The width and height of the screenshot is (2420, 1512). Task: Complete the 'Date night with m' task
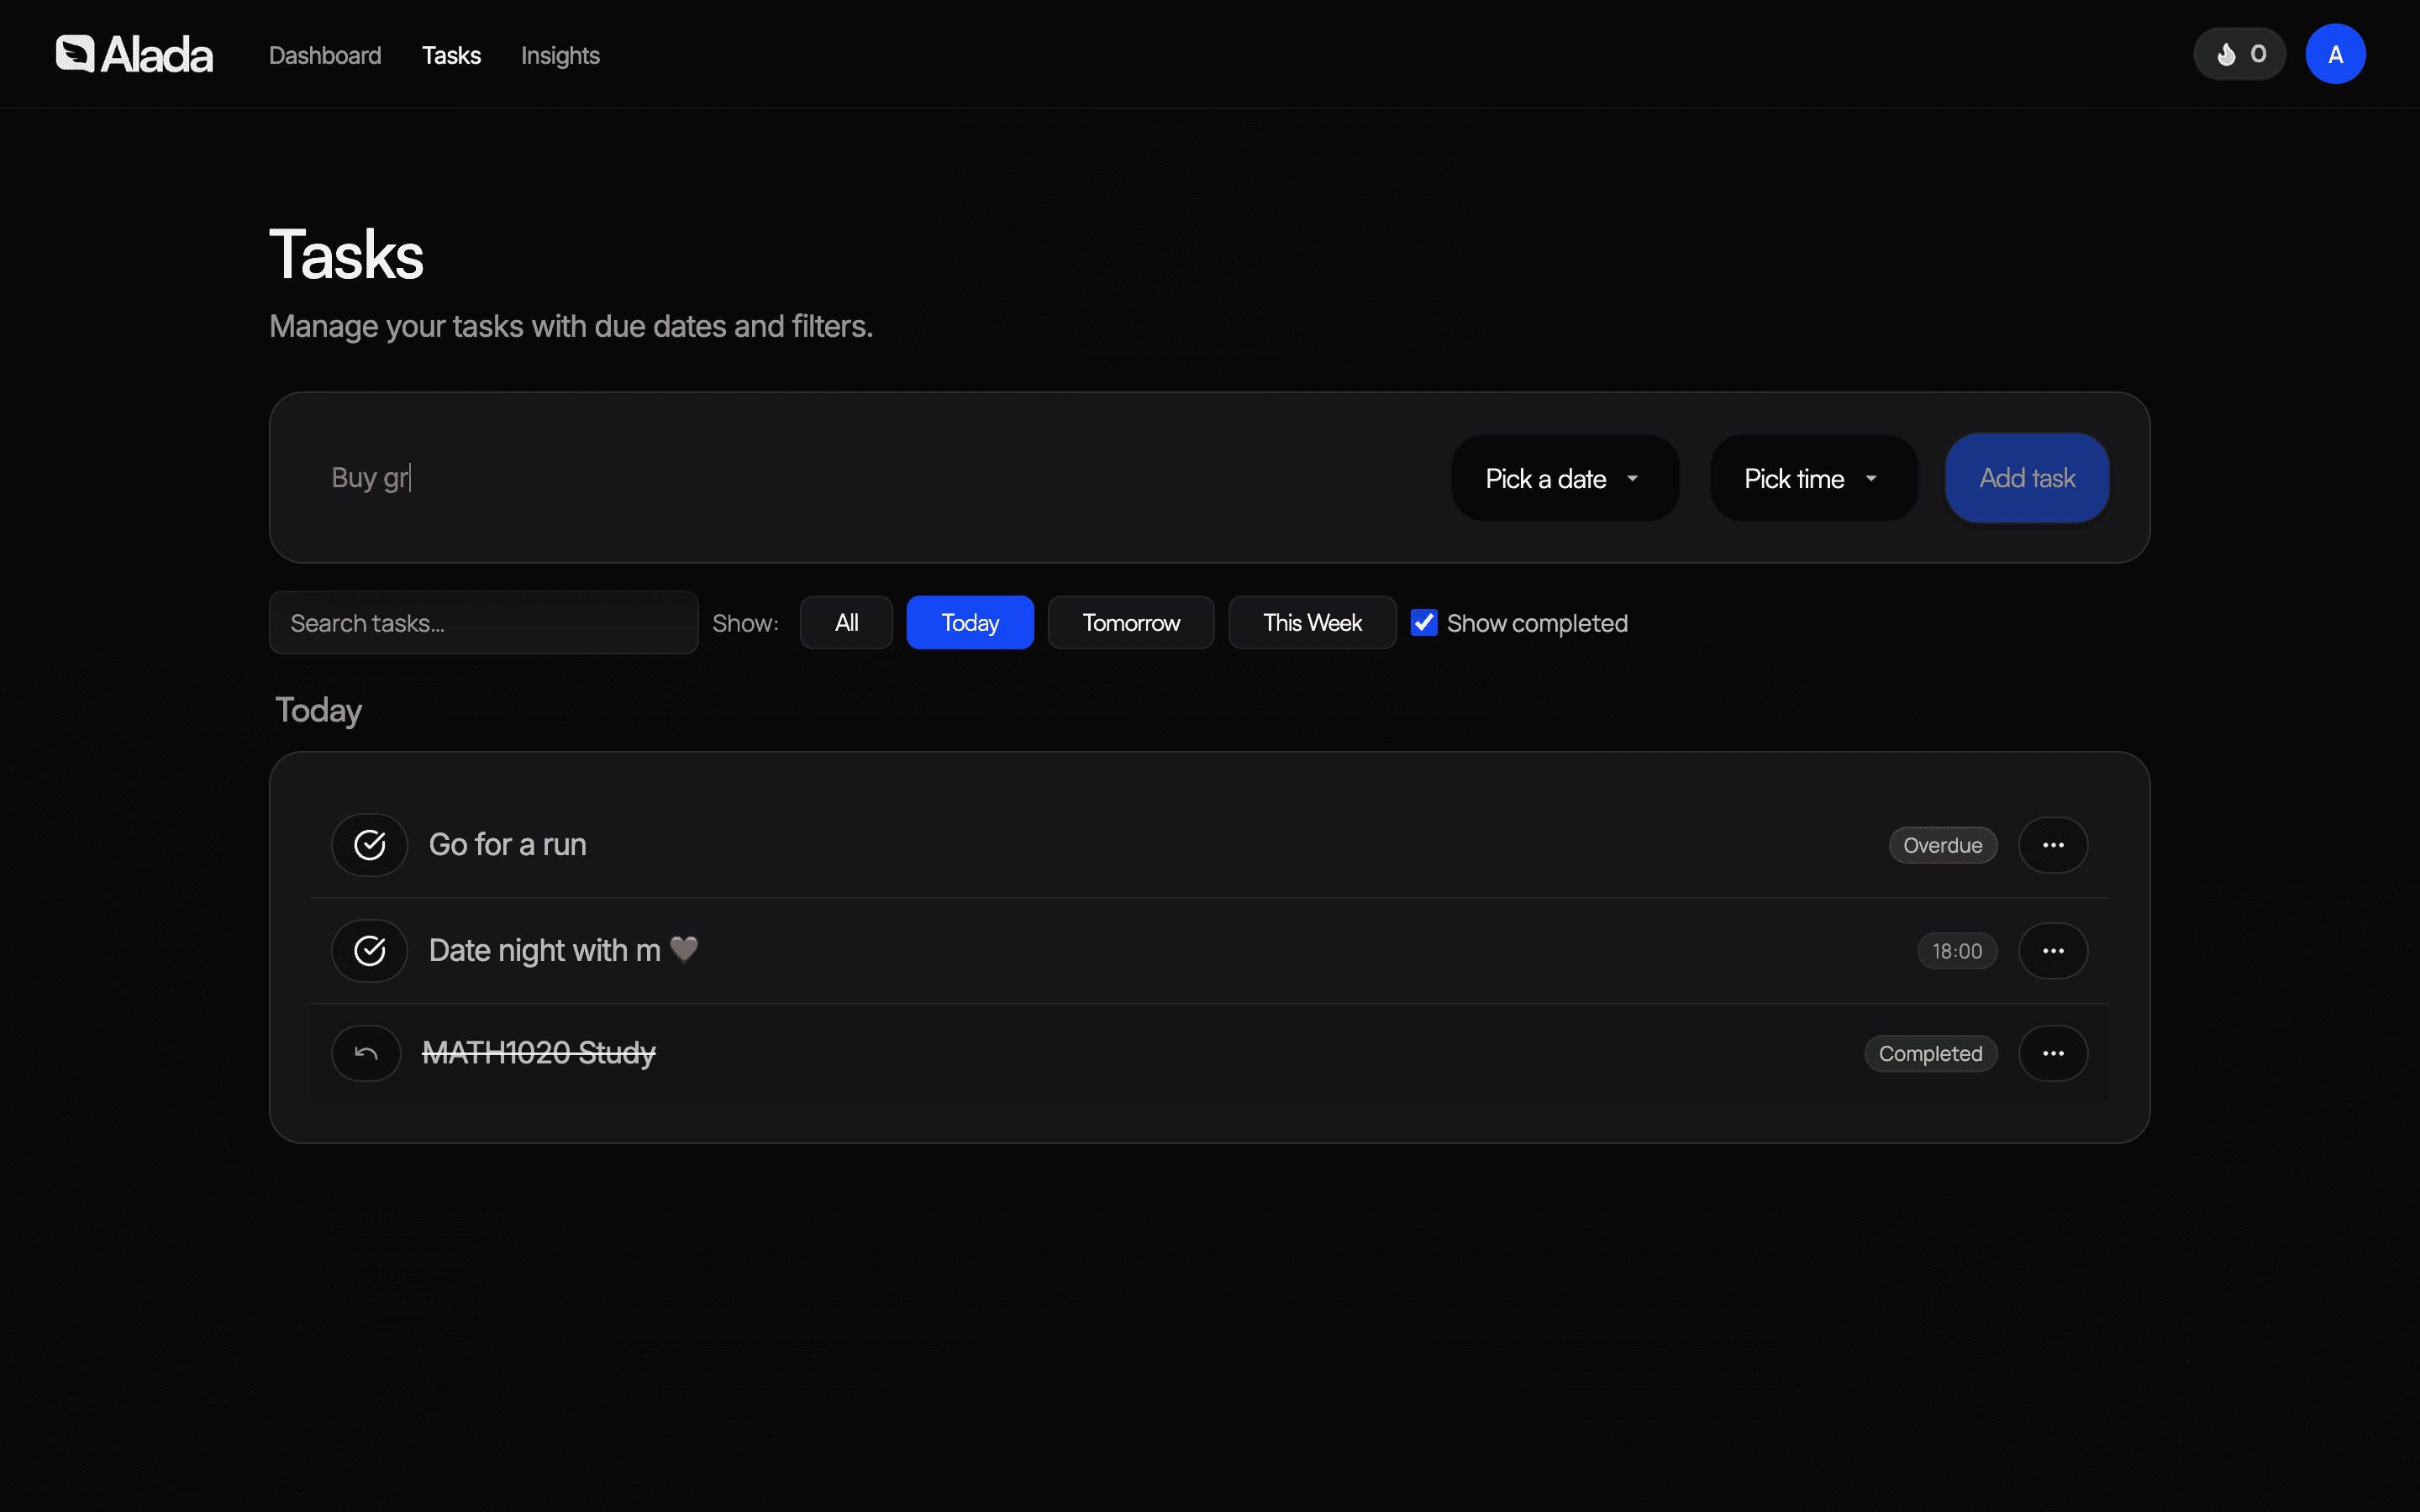369,950
